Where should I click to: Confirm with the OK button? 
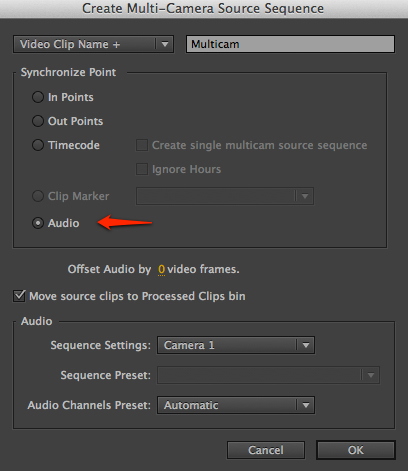[356, 450]
